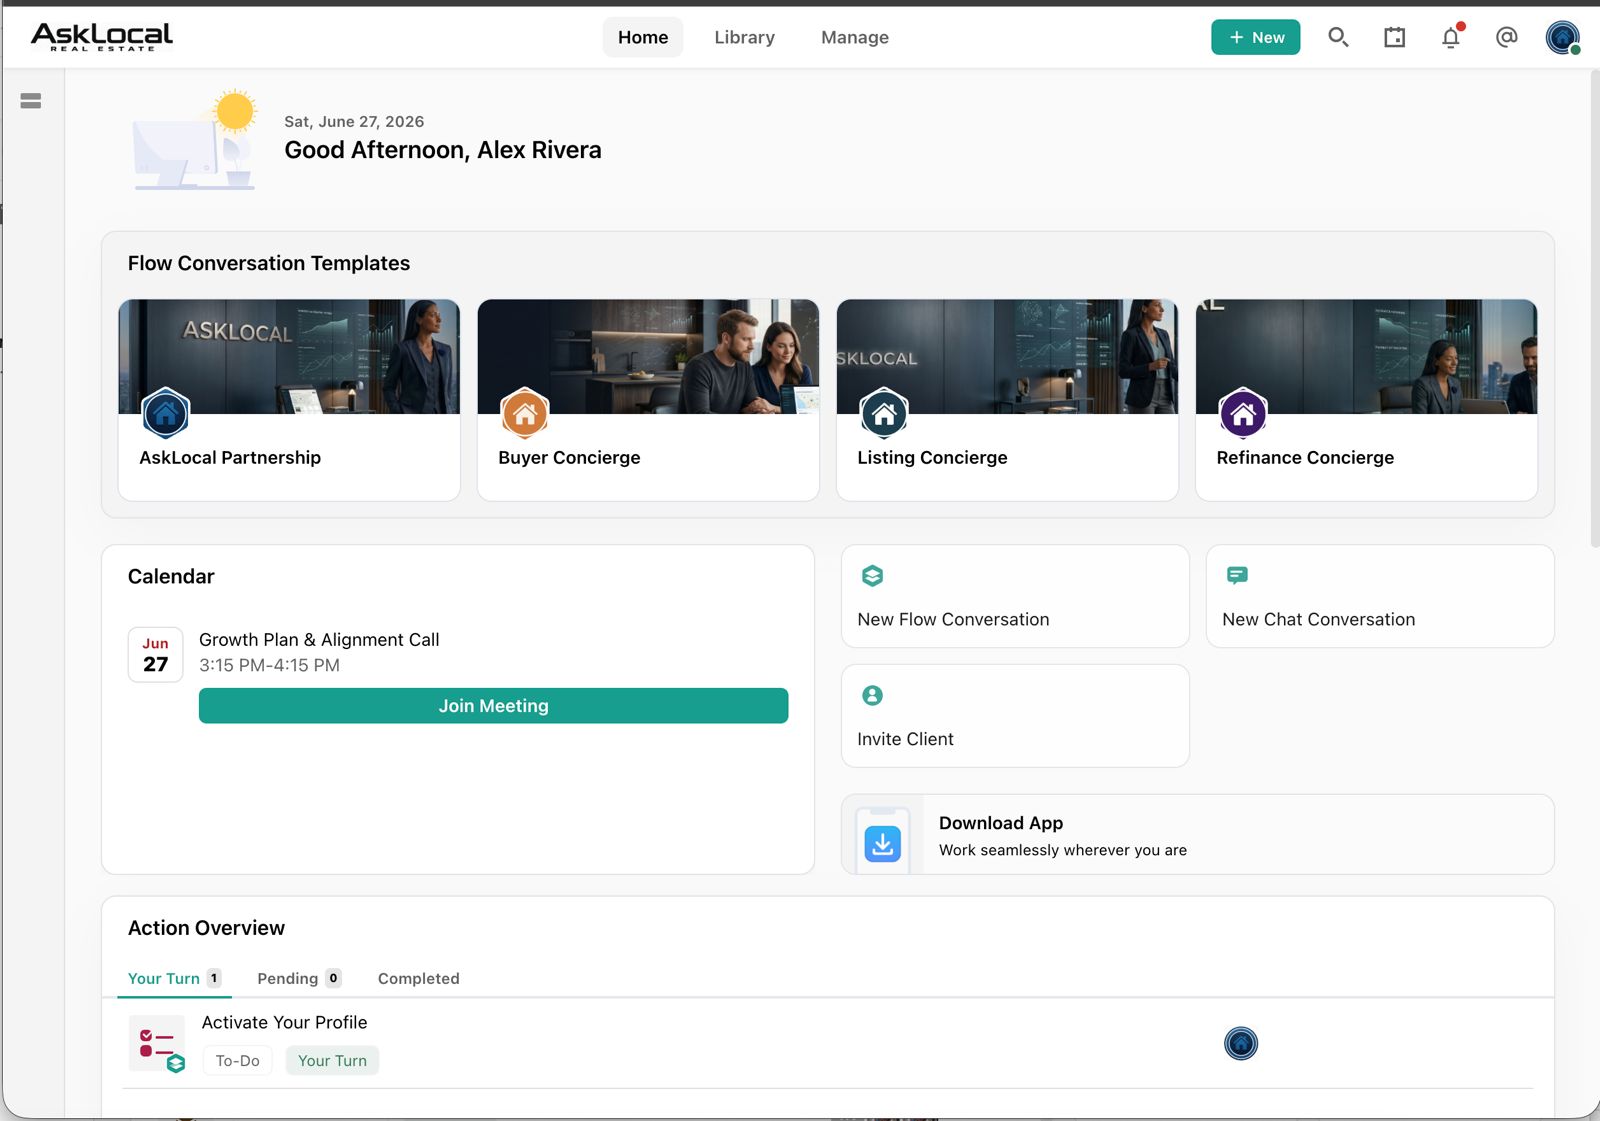Open the user profile avatar menu

coord(1562,37)
